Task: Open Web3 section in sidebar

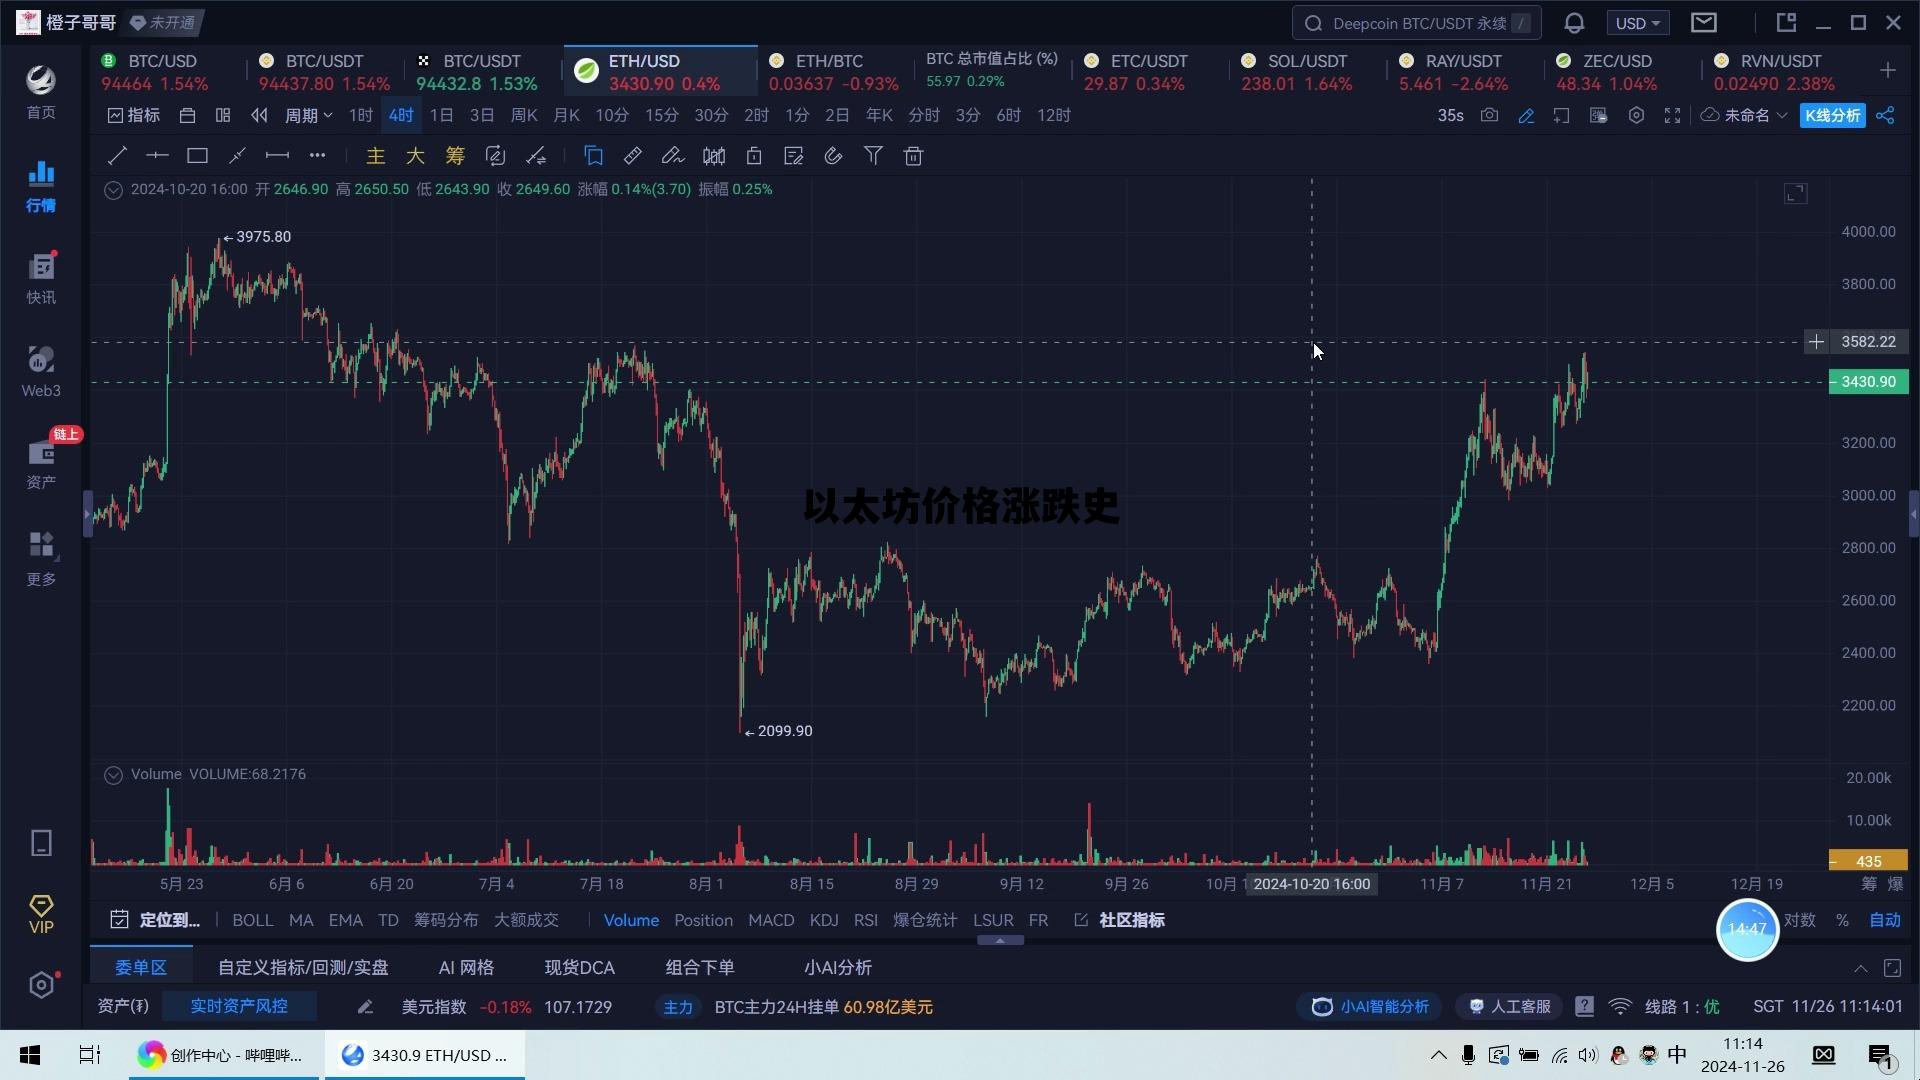Action: 41,371
